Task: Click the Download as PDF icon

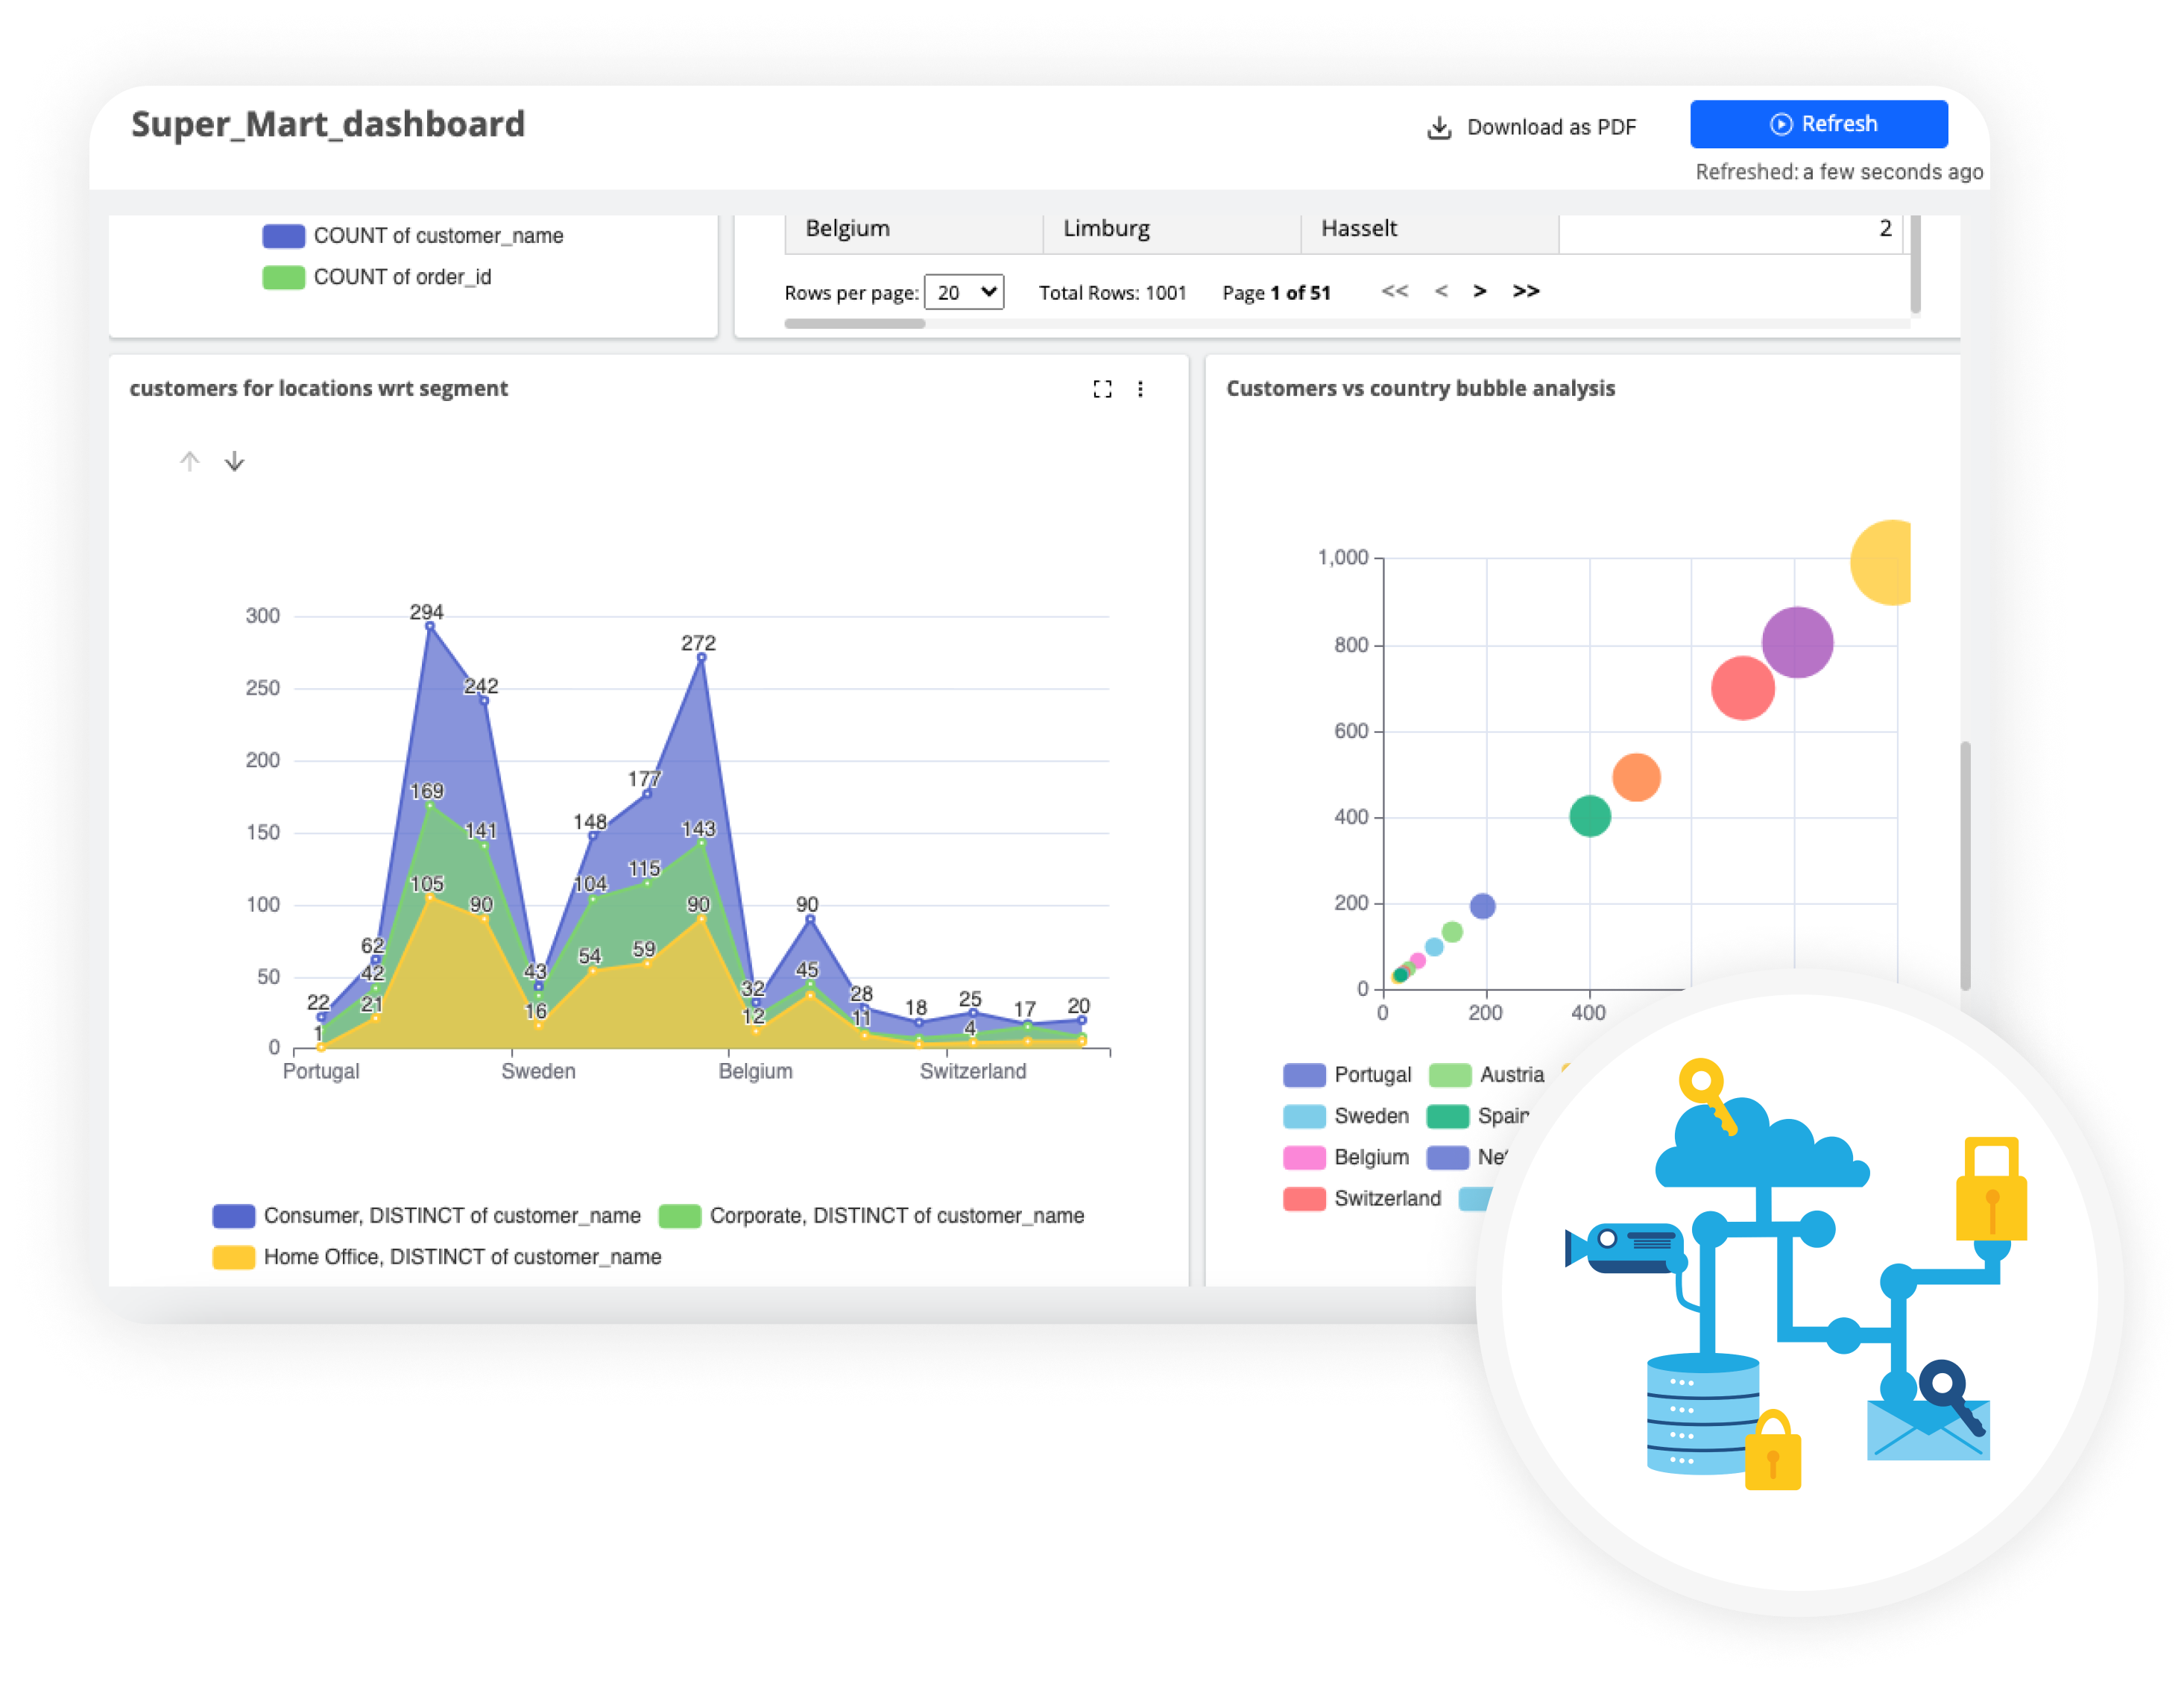Action: click(1439, 127)
